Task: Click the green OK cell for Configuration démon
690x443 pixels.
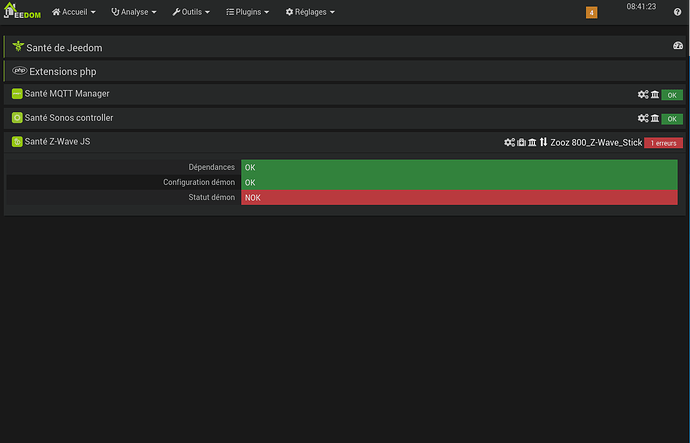Action: [459, 182]
